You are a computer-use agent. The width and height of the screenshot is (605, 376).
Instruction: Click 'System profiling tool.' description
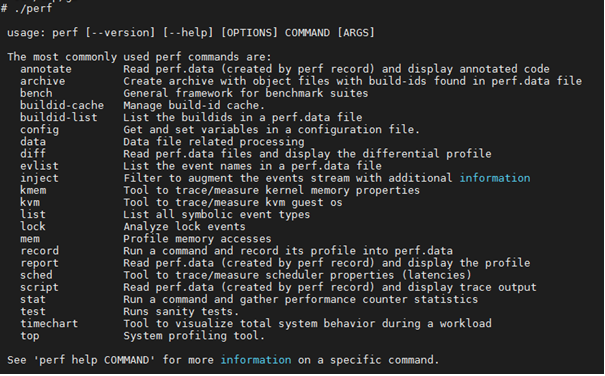point(194,336)
